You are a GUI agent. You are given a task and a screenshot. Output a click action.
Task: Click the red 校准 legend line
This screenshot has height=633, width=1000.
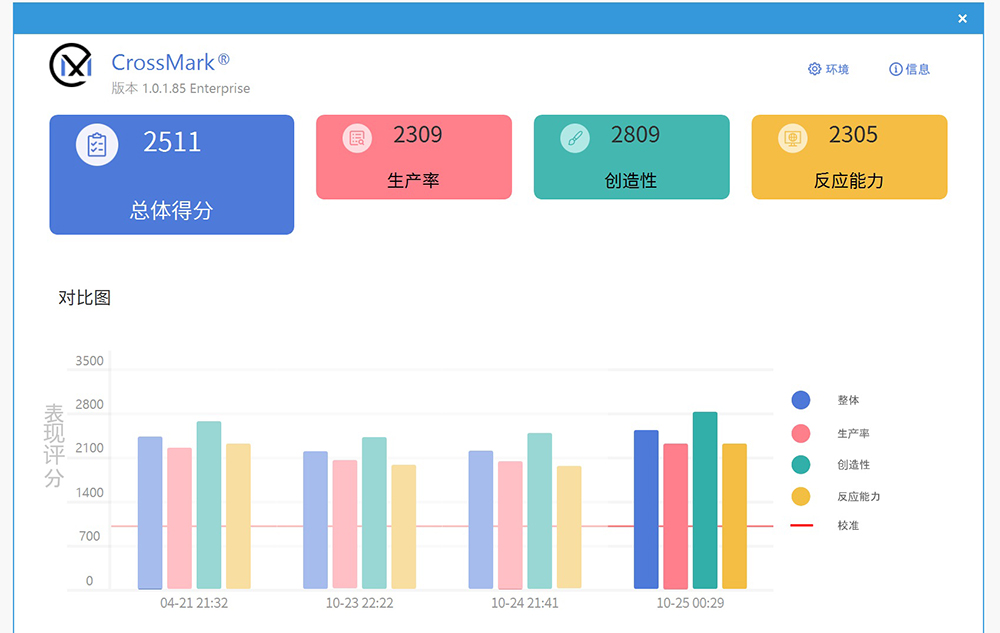pos(802,525)
